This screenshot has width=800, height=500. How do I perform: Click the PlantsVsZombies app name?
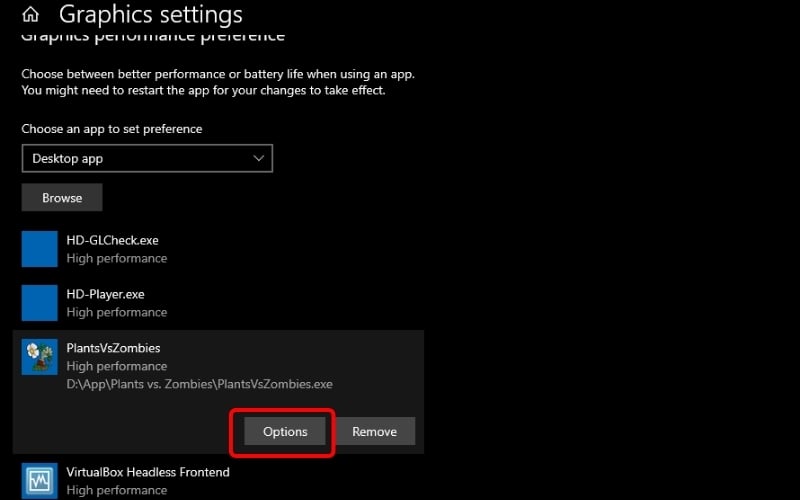pyautogui.click(x=113, y=348)
